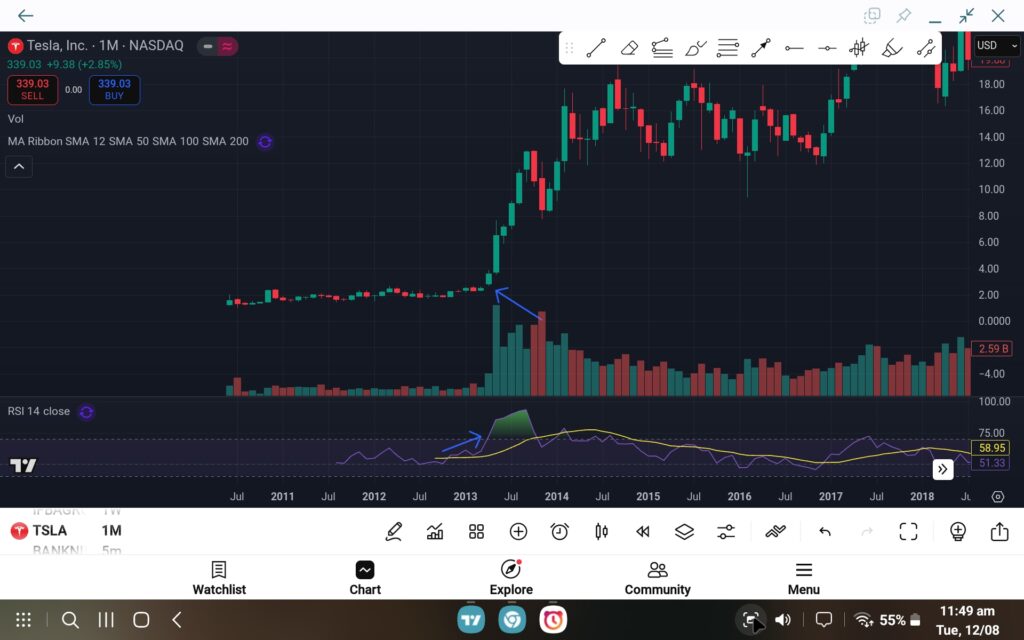The height and width of the screenshot is (640, 1024).
Task: Select the parallel horizontal lines tool
Action: click(728, 48)
